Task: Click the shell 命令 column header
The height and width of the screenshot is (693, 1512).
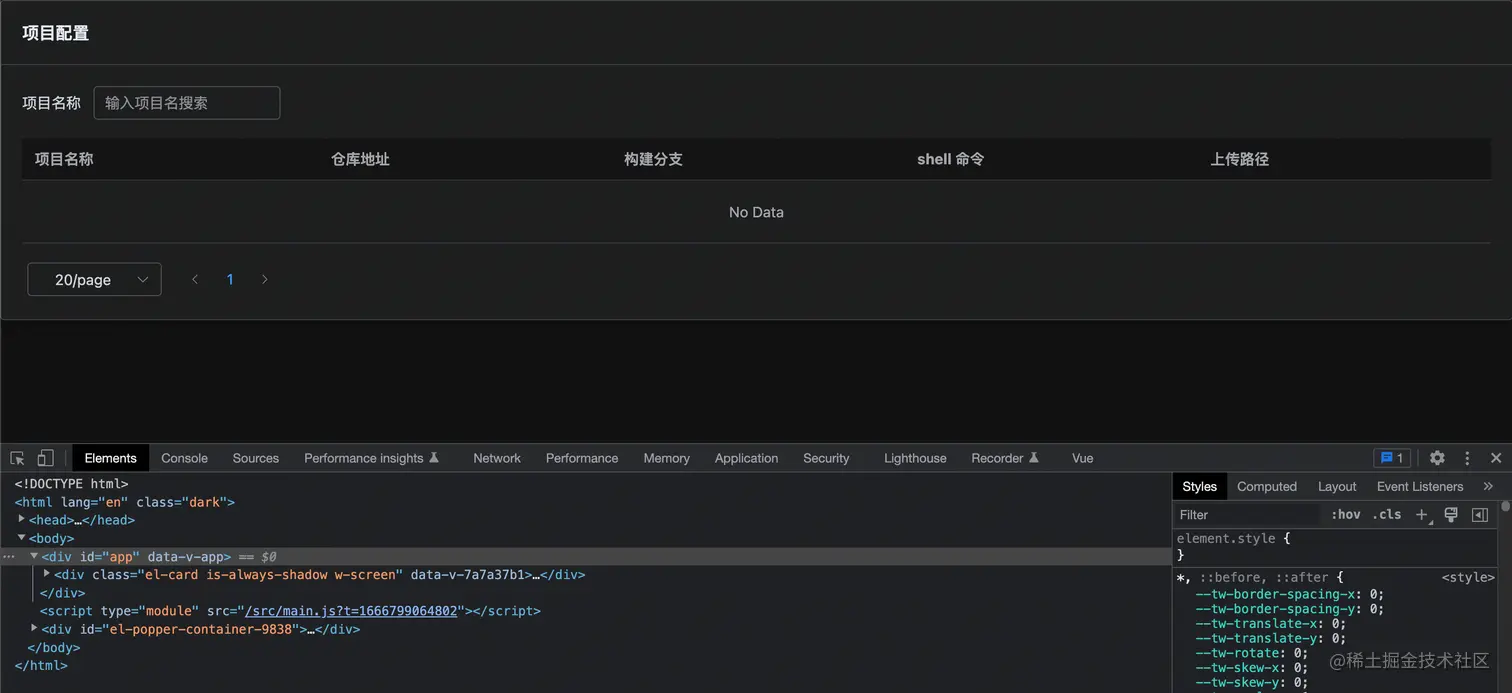Action: [950, 159]
